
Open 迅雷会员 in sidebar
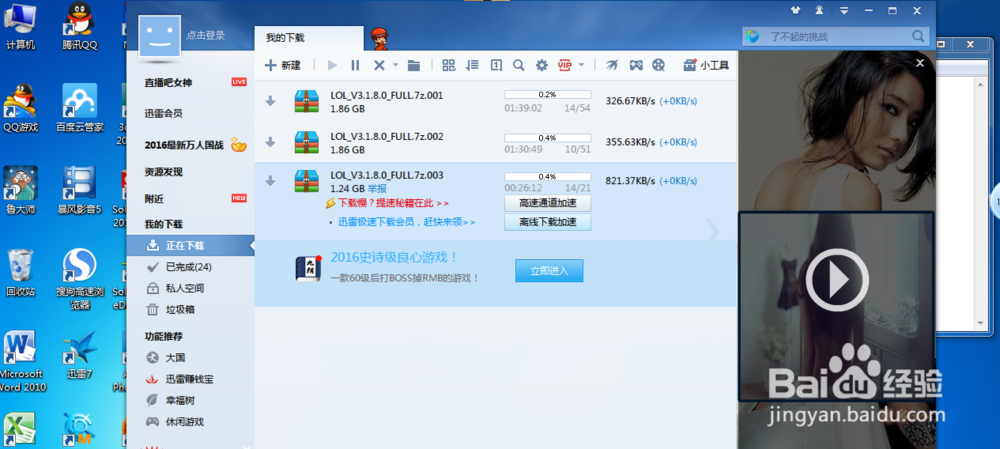coord(163,113)
